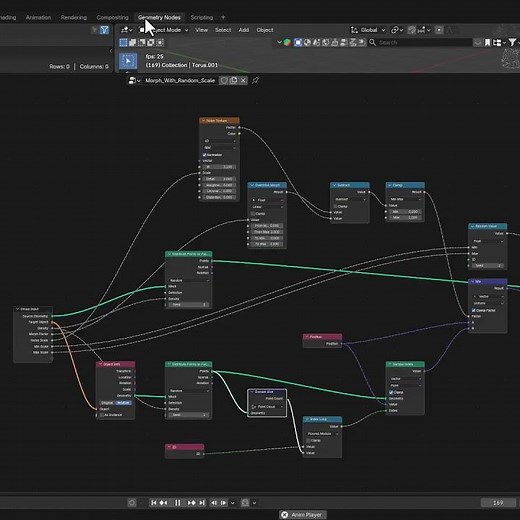The image size is (520, 520).
Task: Collapse the Position node
Action: coord(307,337)
